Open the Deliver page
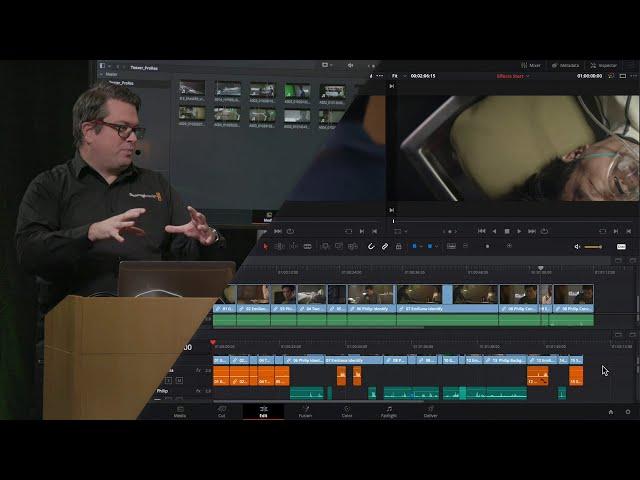640x480 pixels. click(x=430, y=410)
